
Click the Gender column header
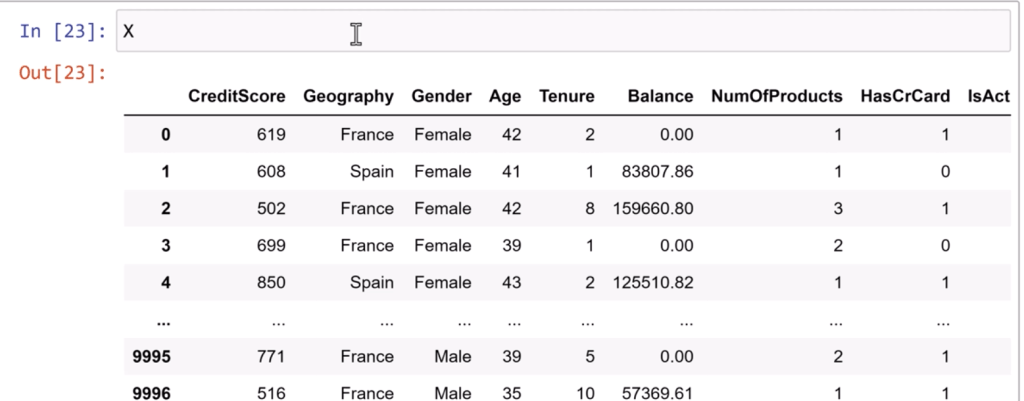click(441, 97)
